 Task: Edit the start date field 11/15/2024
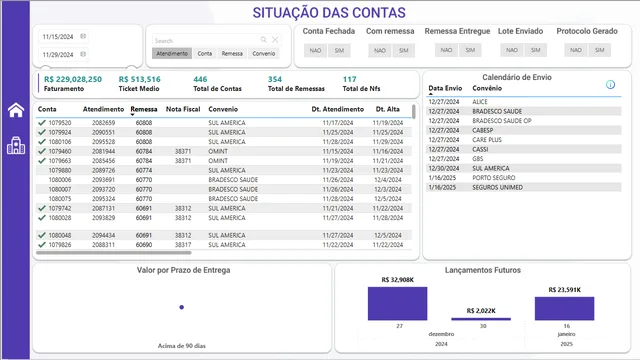(x=58, y=36)
